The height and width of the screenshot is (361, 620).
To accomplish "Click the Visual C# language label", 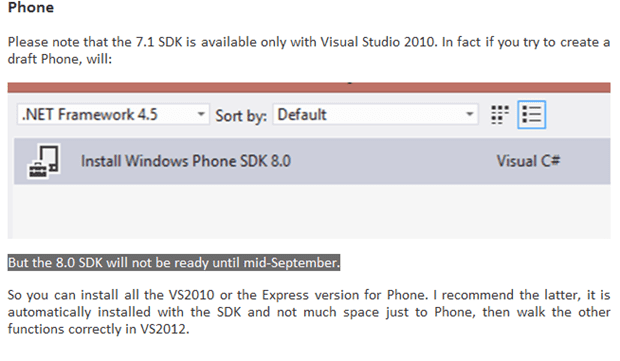I will (528, 161).
